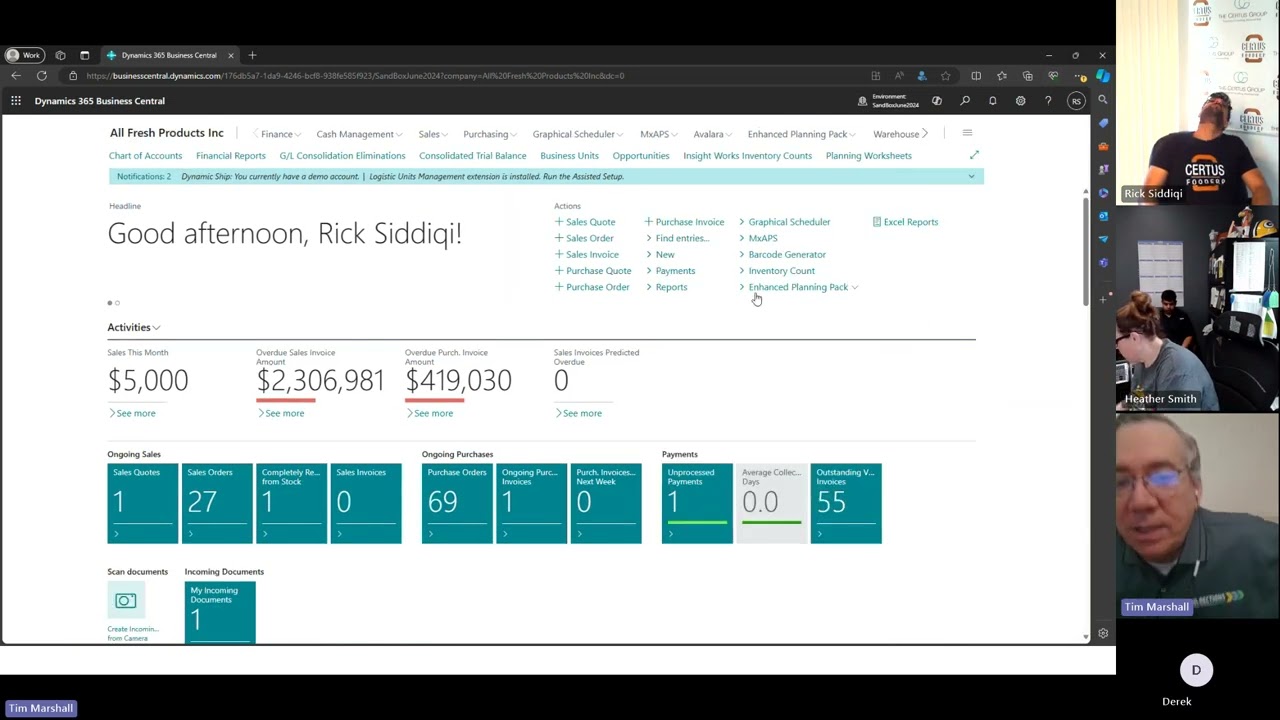Click the environment sandbox icon

[x=862, y=101]
